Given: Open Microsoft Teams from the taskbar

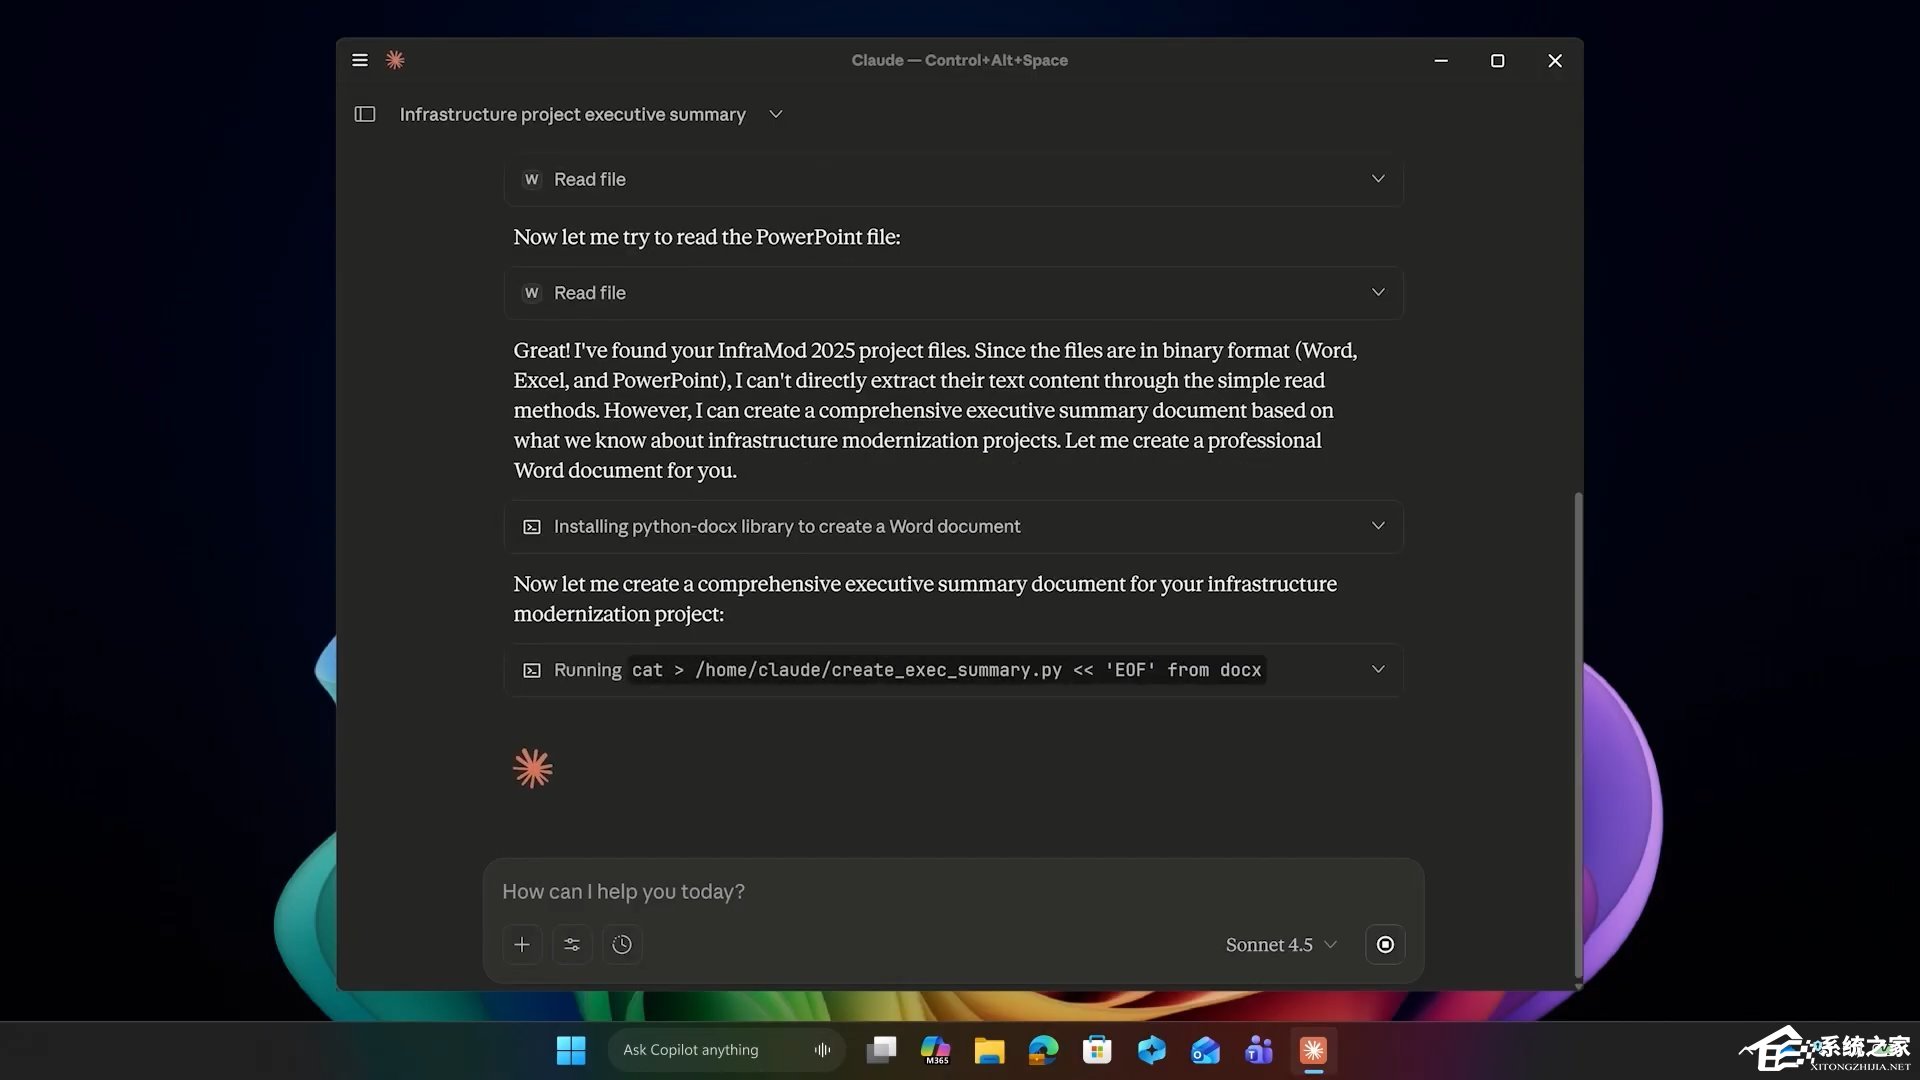Looking at the screenshot, I should tap(1259, 1050).
